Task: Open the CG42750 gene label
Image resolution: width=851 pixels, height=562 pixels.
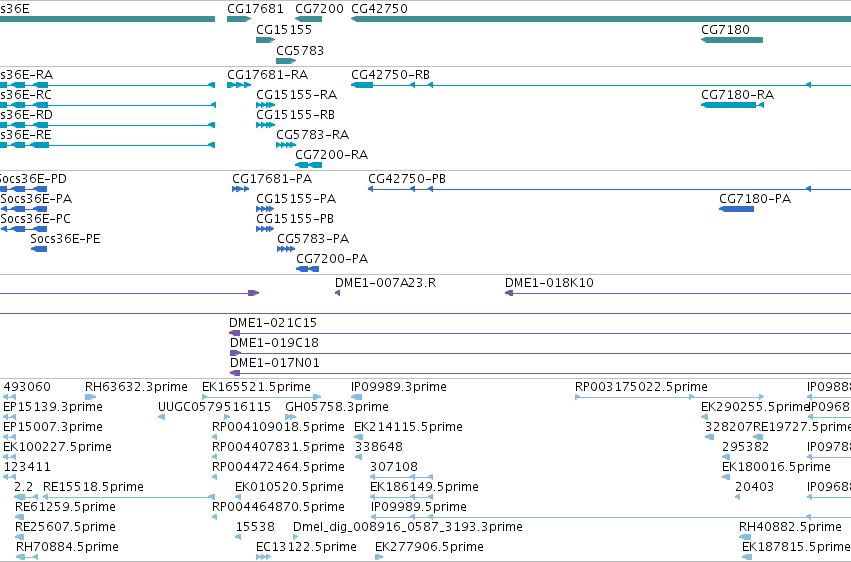Action: pyautogui.click(x=379, y=9)
